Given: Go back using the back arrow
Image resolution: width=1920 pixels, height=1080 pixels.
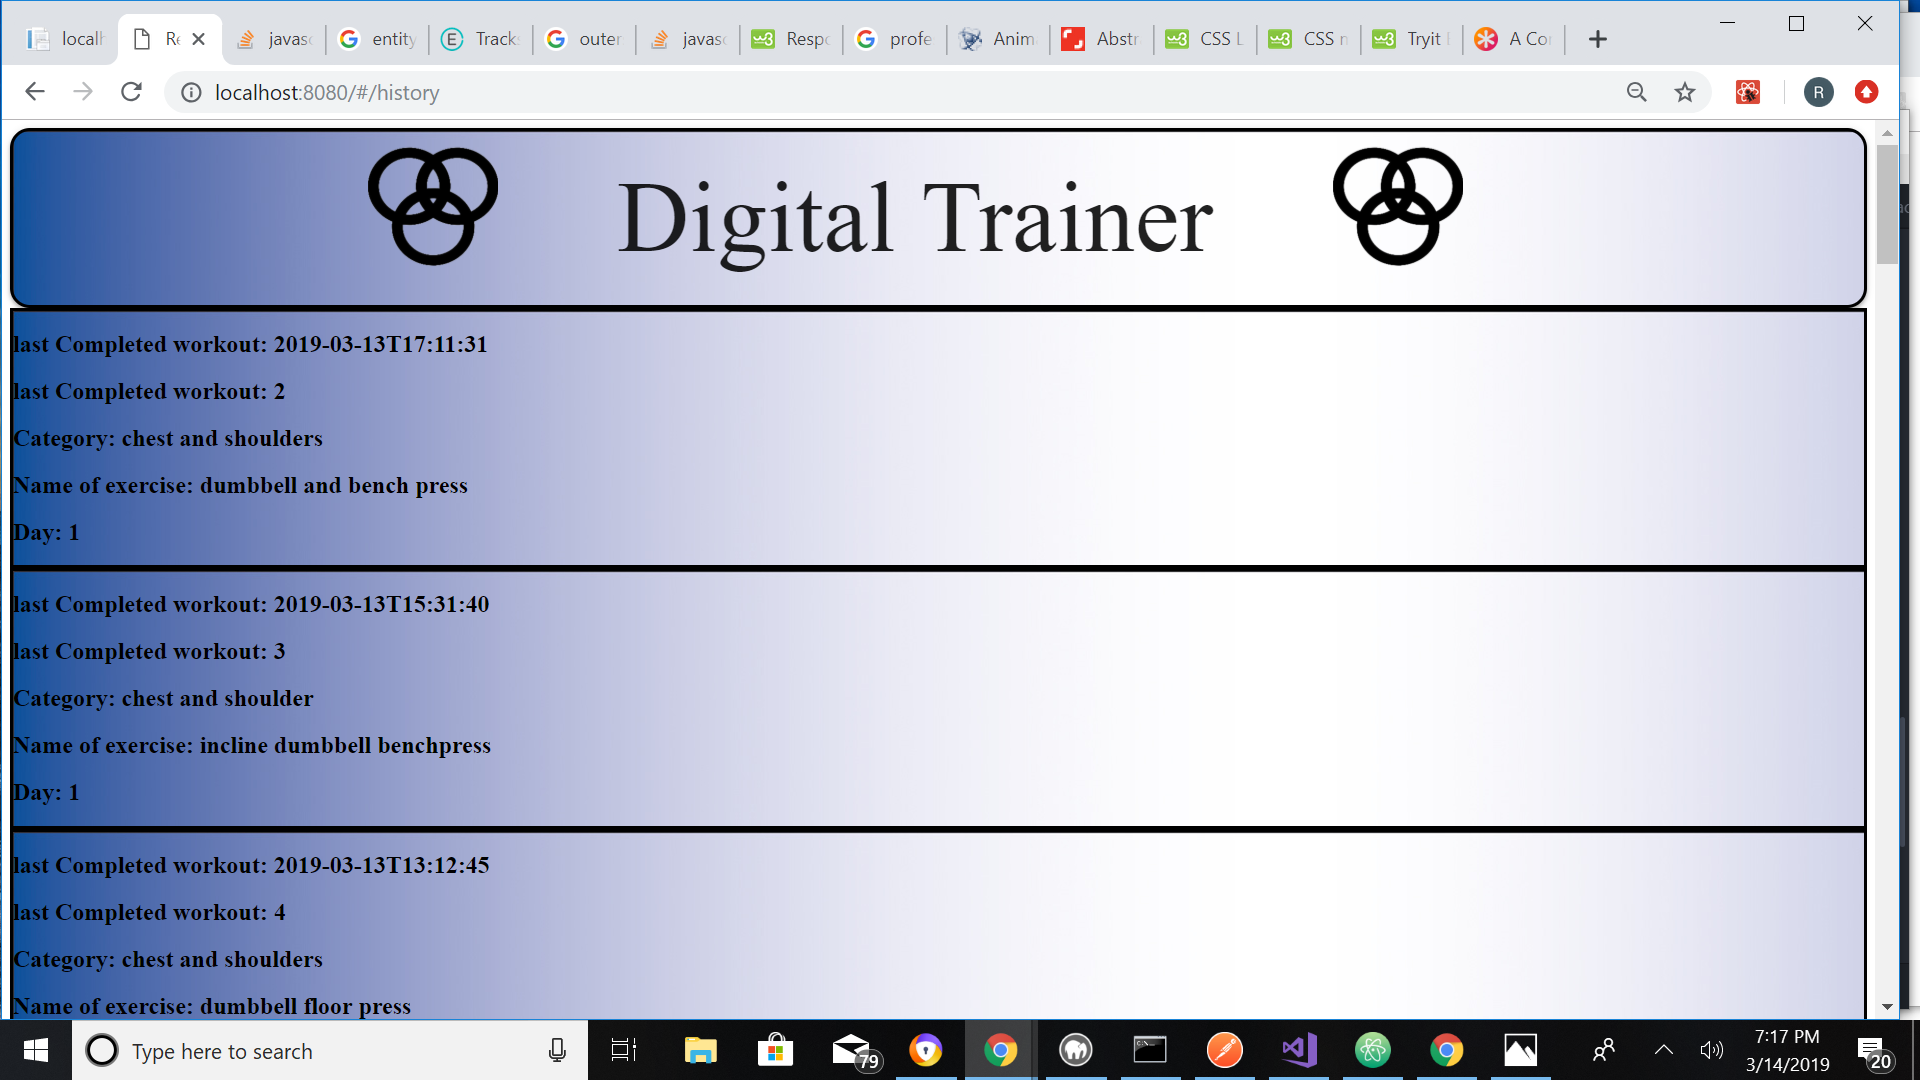Looking at the screenshot, I should pyautogui.click(x=35, y=92).
